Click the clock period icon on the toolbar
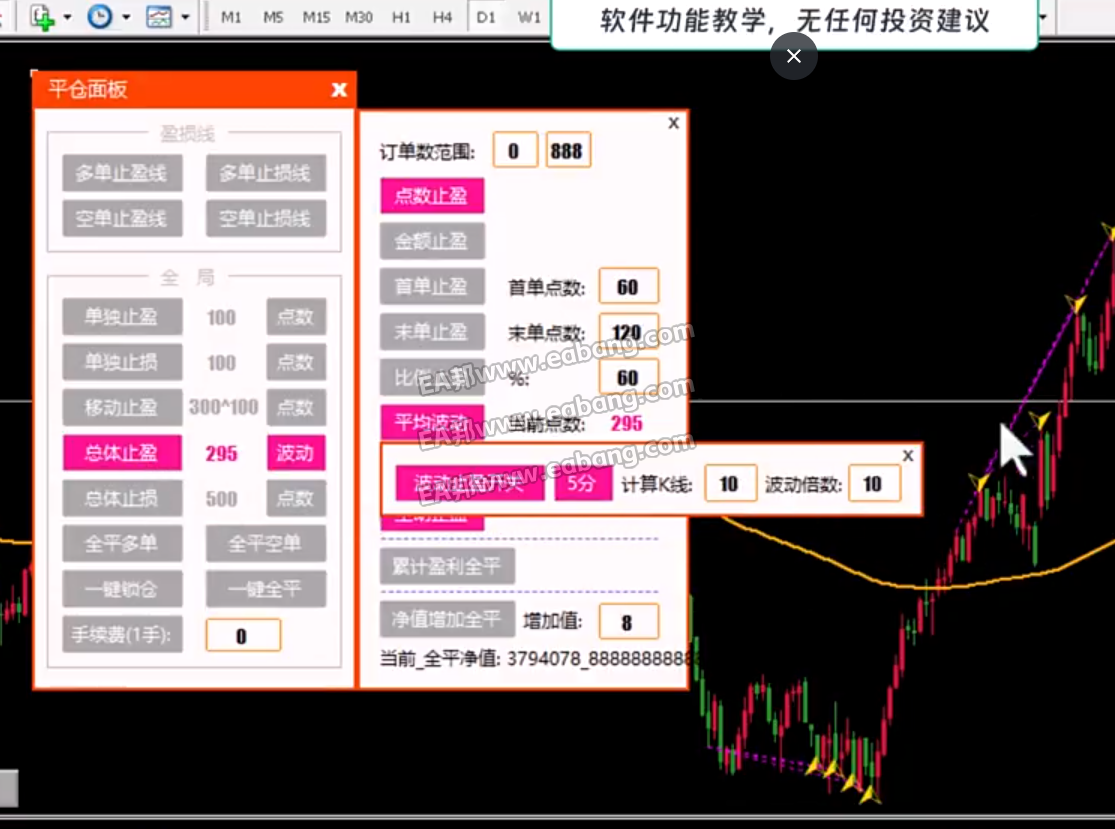The image size is (1115, 829). point(100,17)
